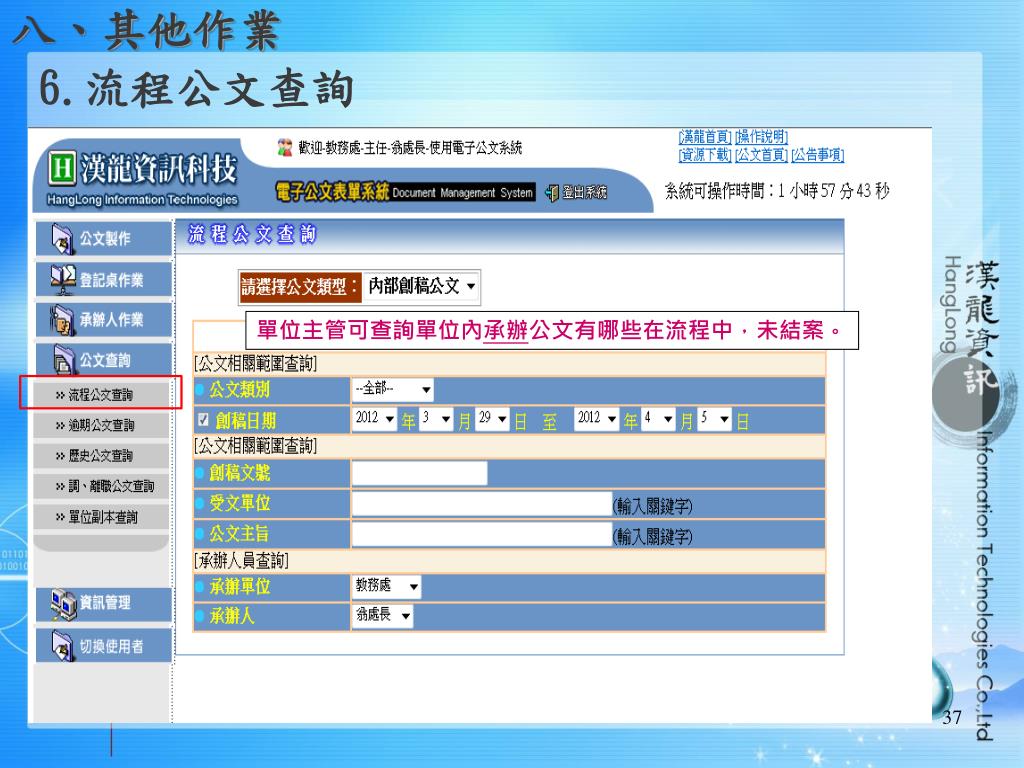Click the 資訊管理 computer icon
The image size is (1024, 768).
point(63,603)
